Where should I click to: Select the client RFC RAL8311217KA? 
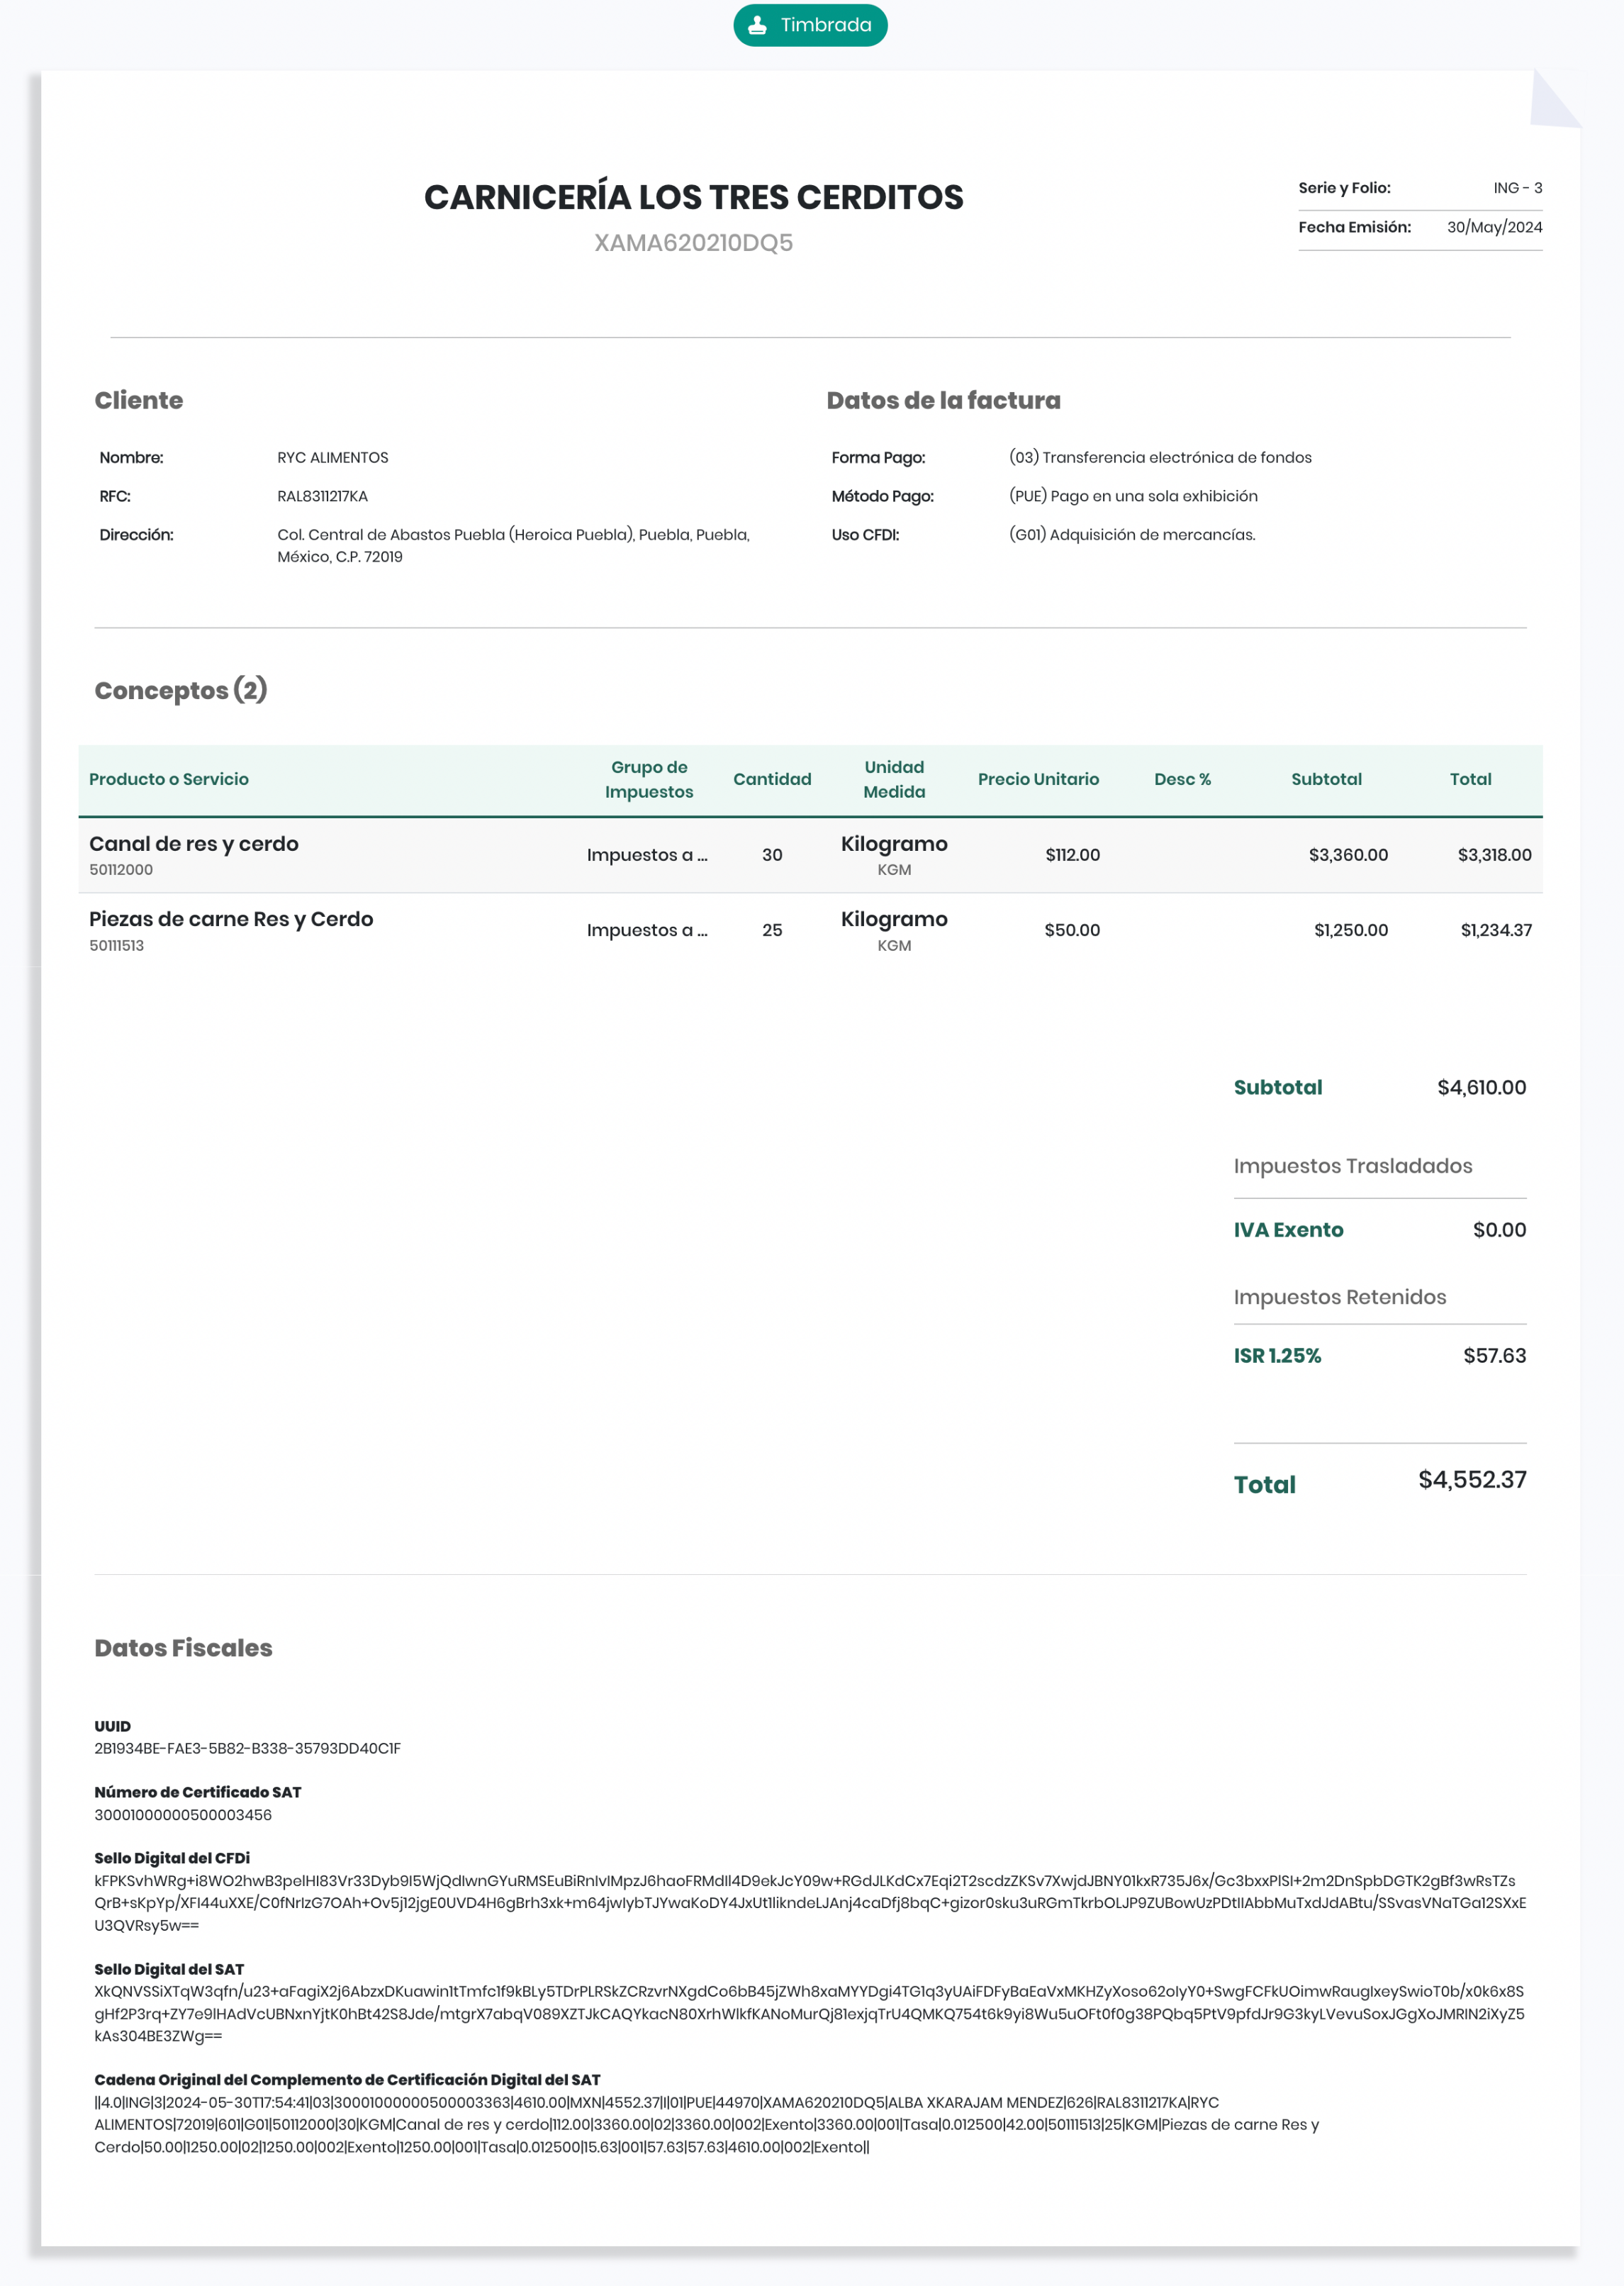tap(323, 496)
